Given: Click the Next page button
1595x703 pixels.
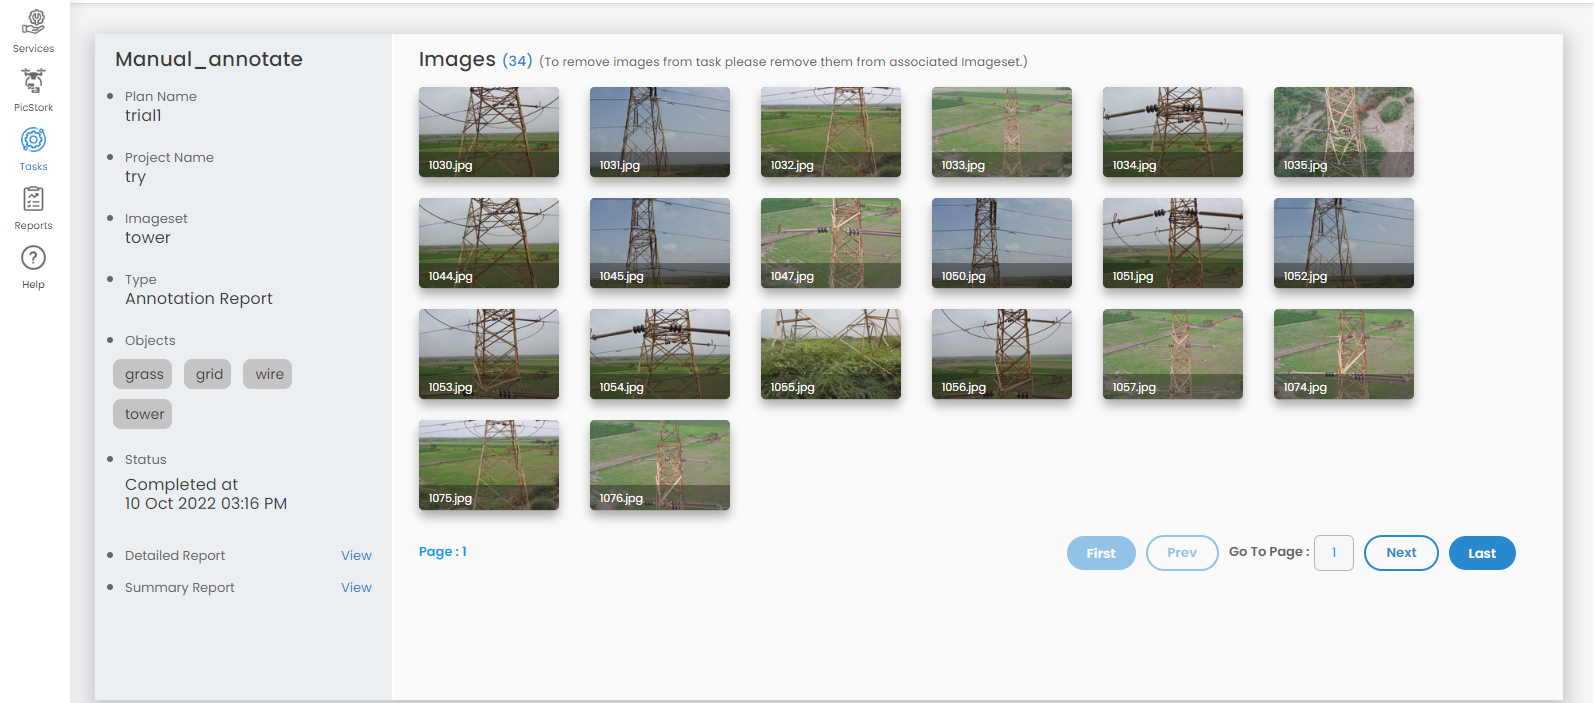Looking at the screenshot, I should [1401, 553].
